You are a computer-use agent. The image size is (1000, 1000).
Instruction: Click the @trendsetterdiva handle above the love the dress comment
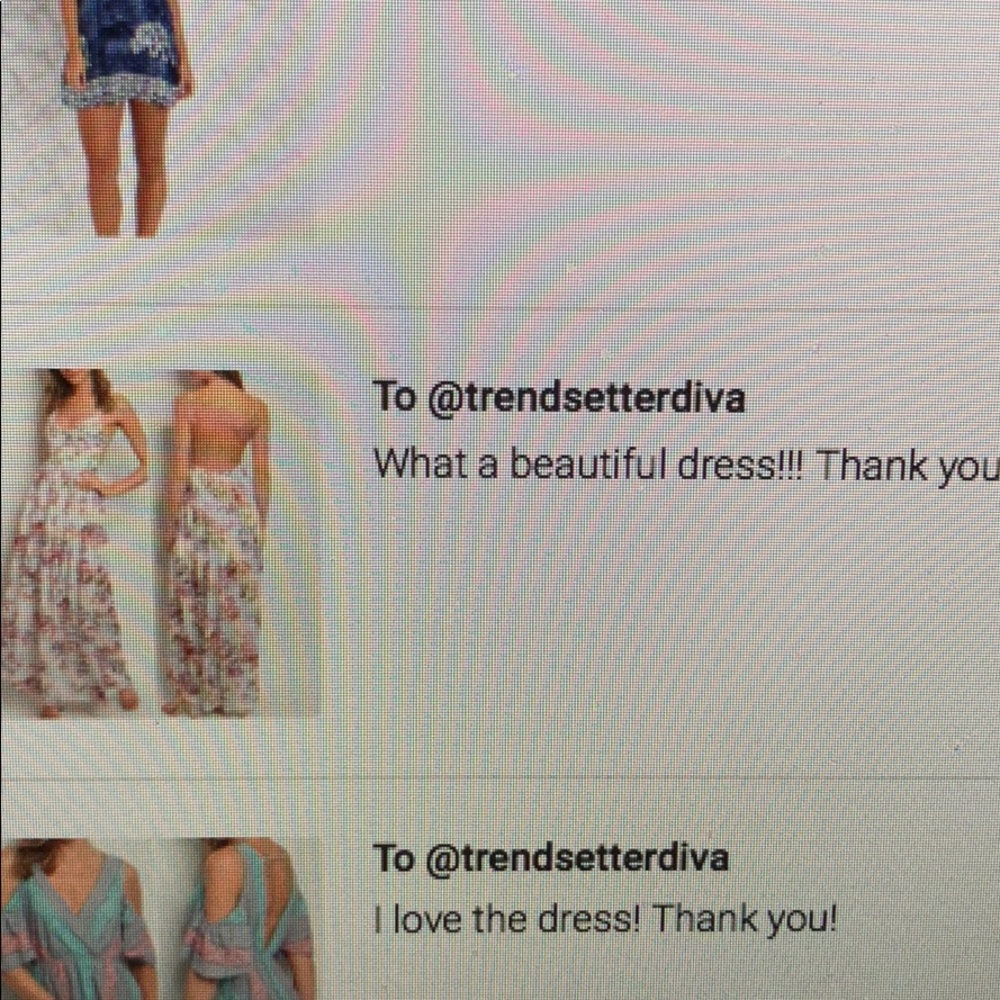click(x=577, y=858)
